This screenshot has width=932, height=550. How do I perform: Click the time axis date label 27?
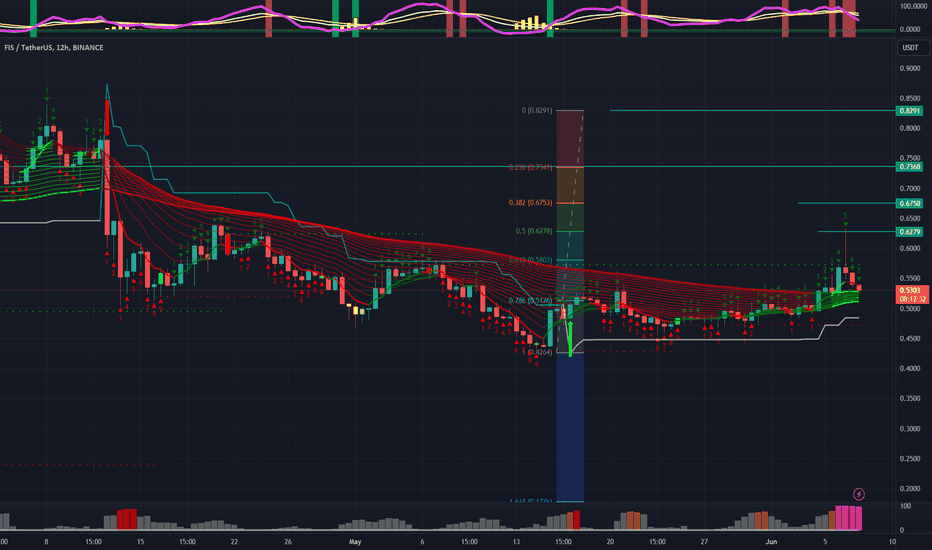pyautogui.click(x=704, y=542)
